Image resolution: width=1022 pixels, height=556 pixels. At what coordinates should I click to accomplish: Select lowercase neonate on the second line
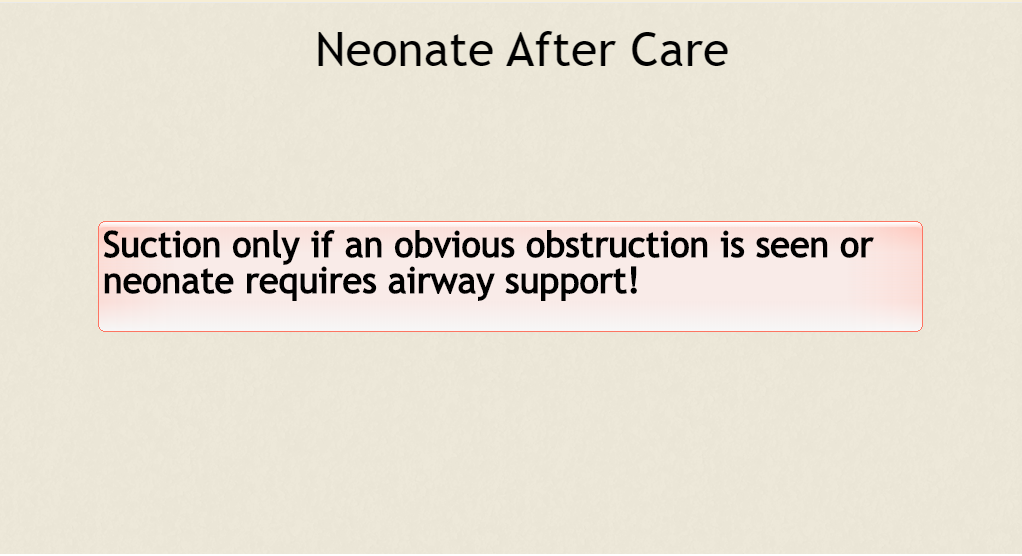click(168, 282)
